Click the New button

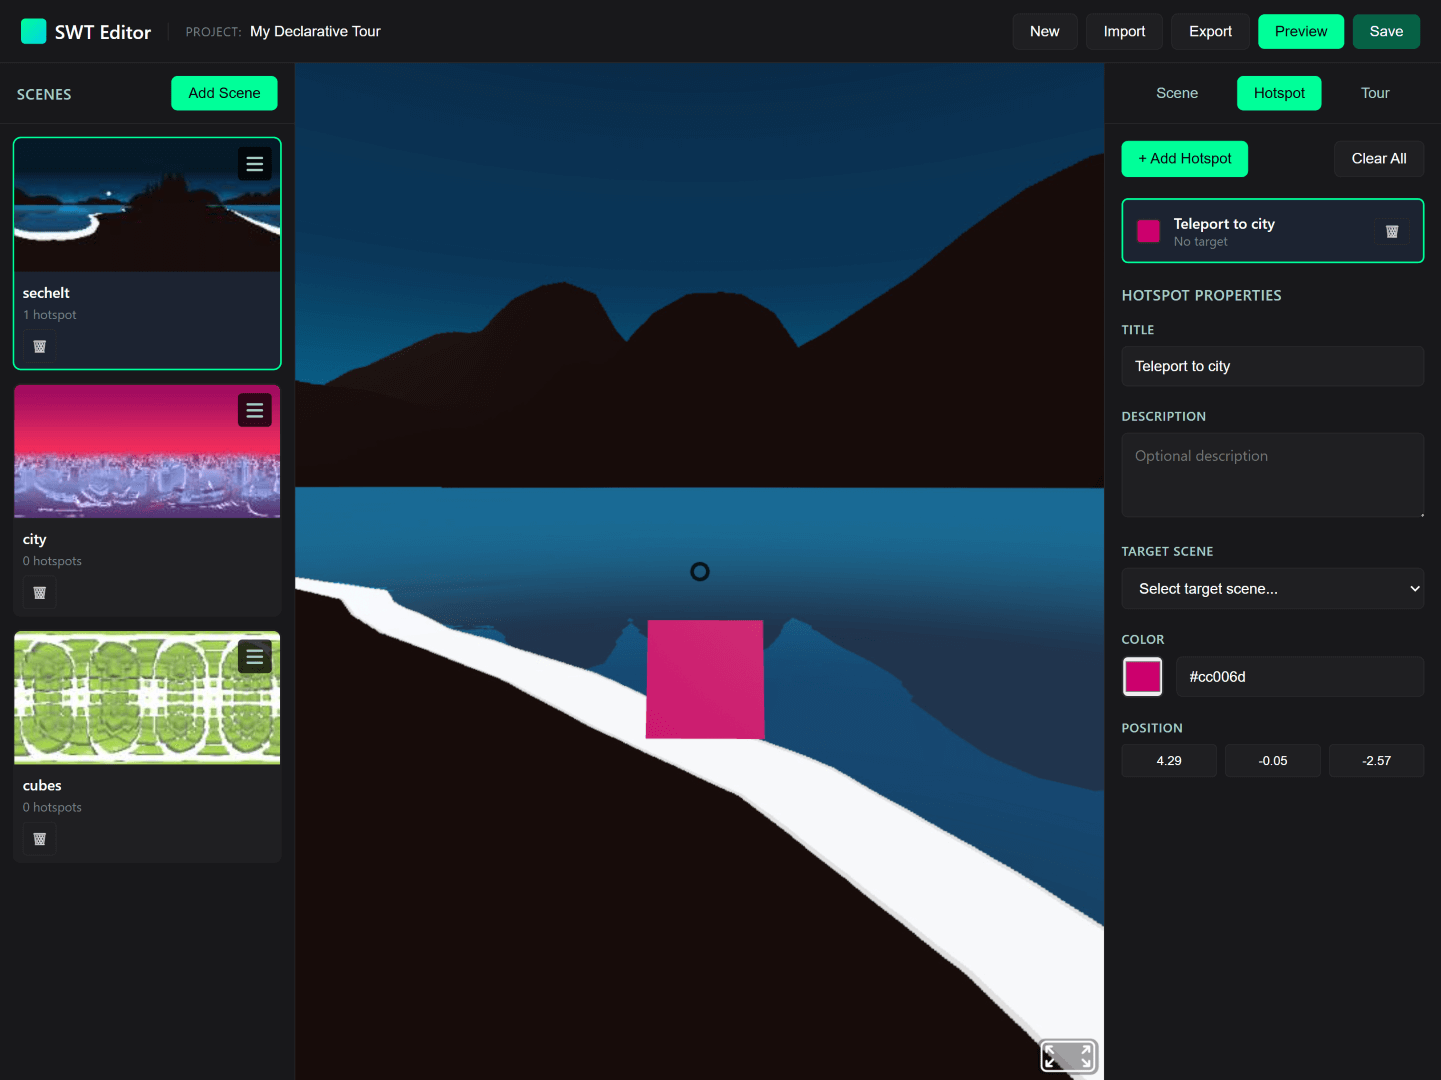pyautogui.click(x=1045, y=31)
